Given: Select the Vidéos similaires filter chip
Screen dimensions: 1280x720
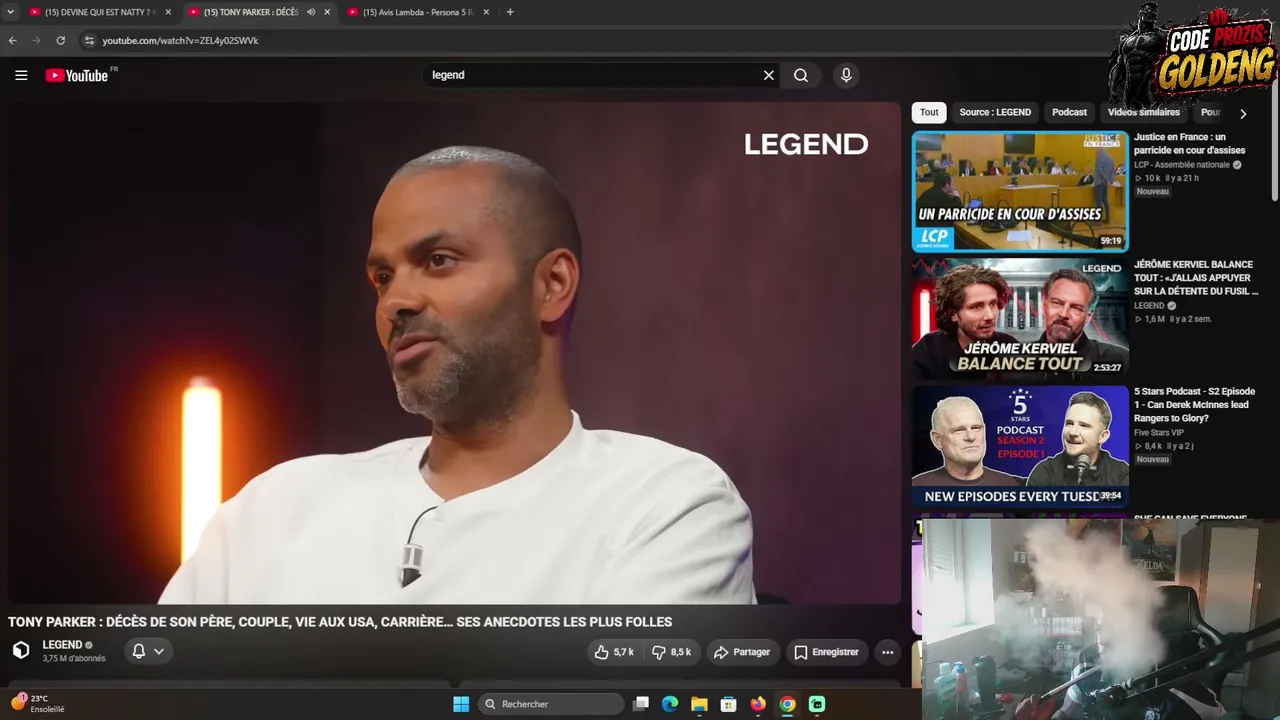Looking at the screenshot, I should click(1144, 112).
